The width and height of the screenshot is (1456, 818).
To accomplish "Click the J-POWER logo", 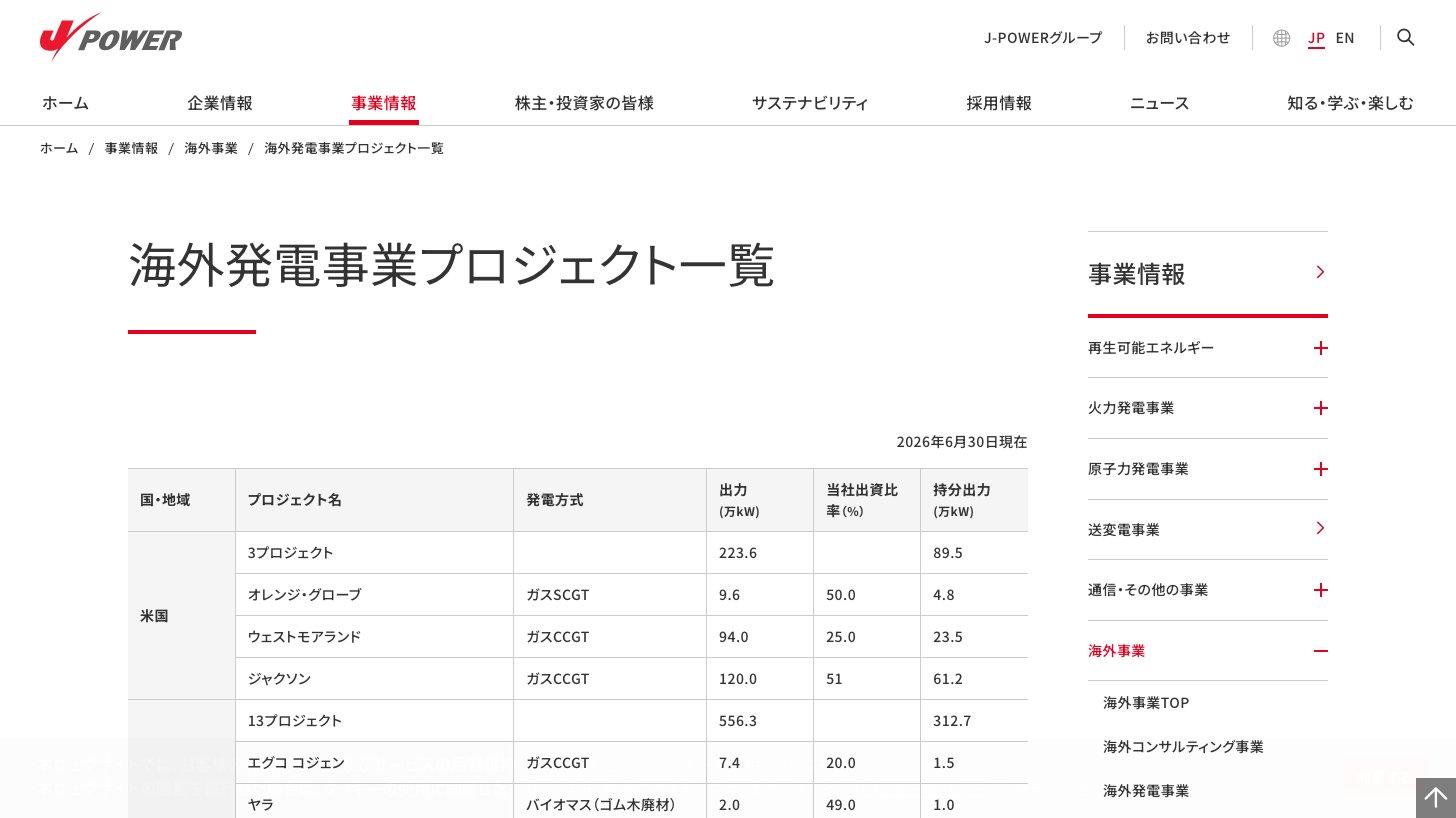I will (x=111, y=37).
